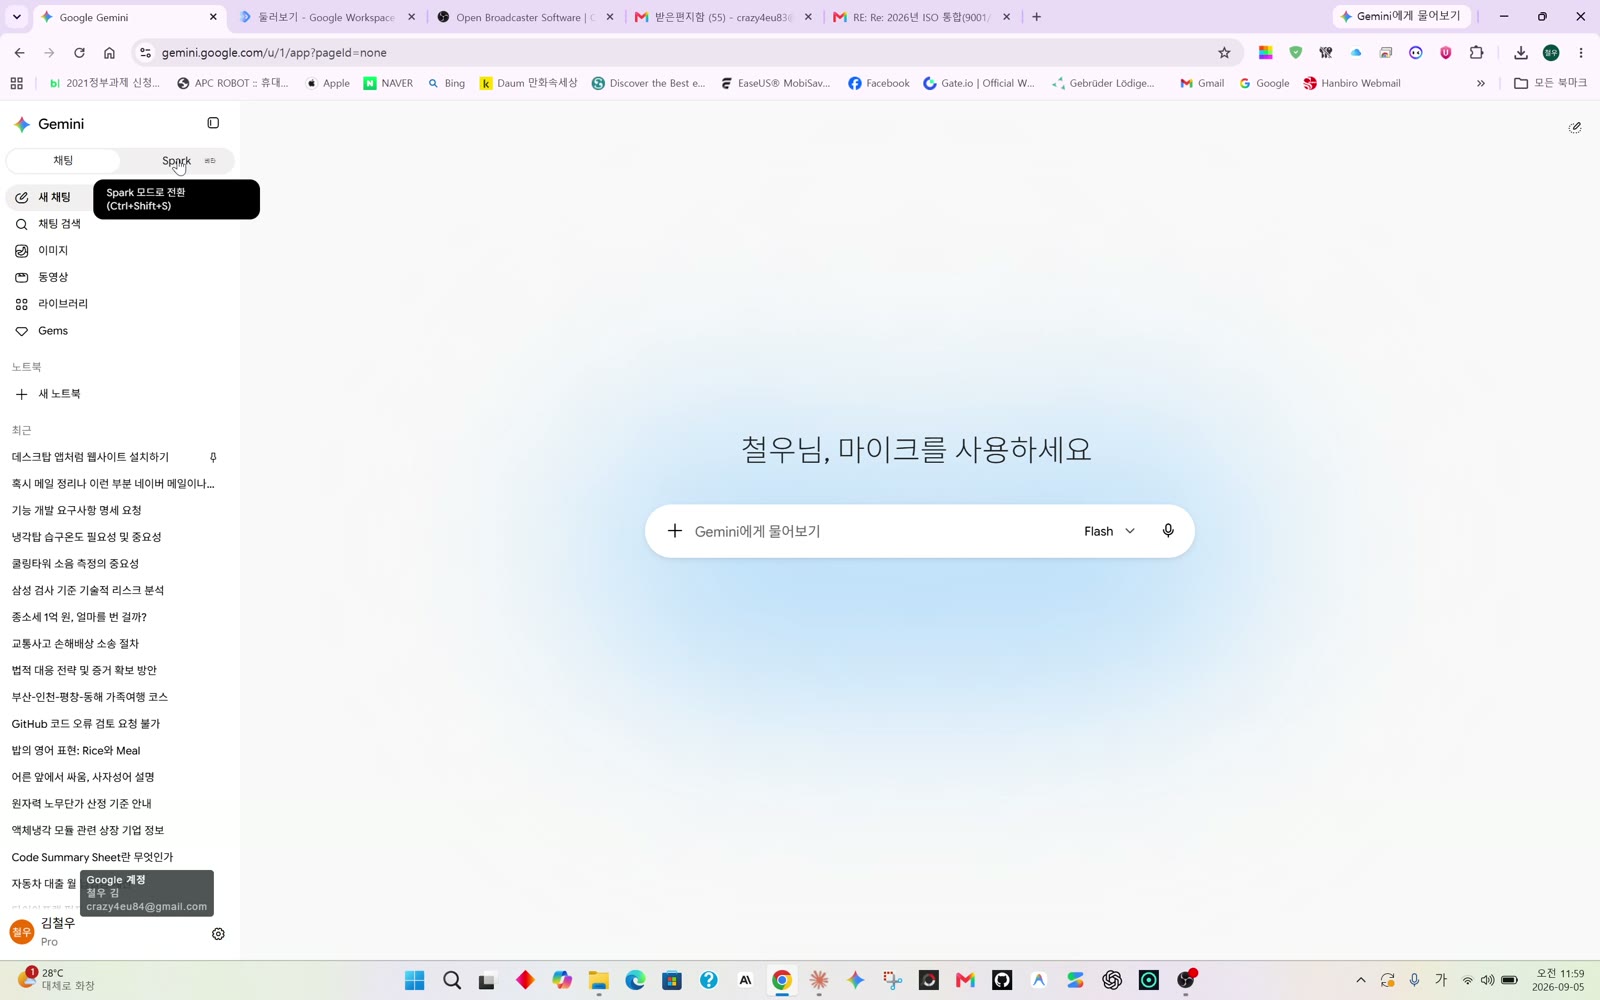The image size is (1600, 1000).
Task: Click the address bar URL
Action: (274, 53)
